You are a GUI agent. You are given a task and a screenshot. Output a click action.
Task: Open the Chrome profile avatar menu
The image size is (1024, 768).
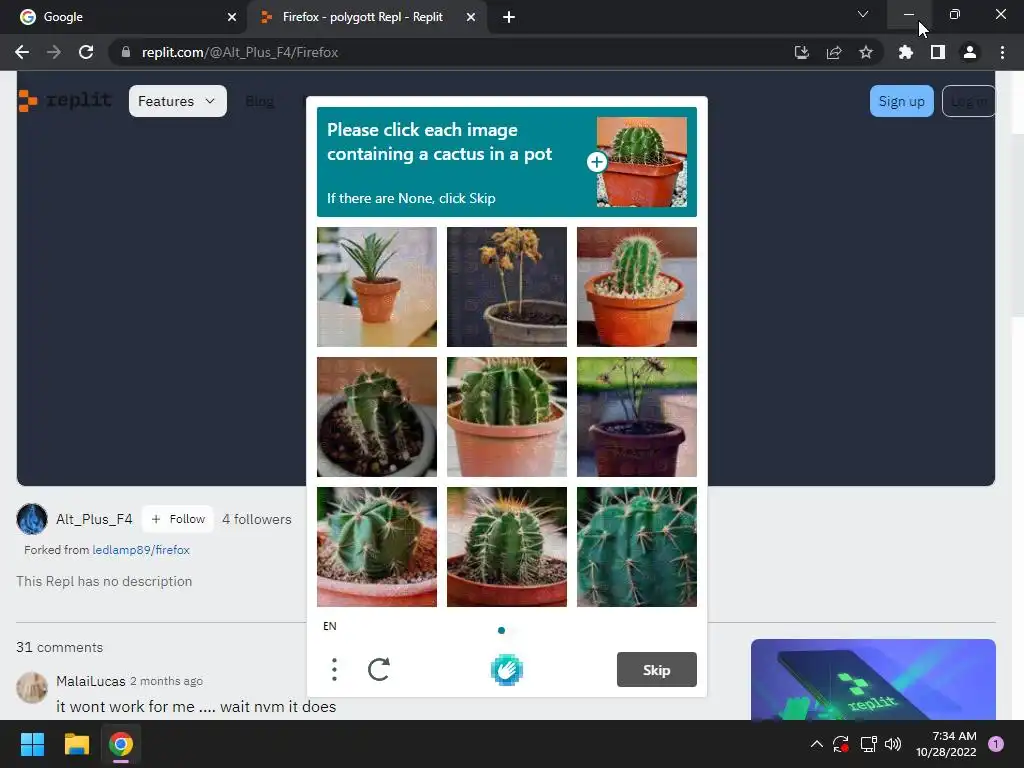point(970,52)
